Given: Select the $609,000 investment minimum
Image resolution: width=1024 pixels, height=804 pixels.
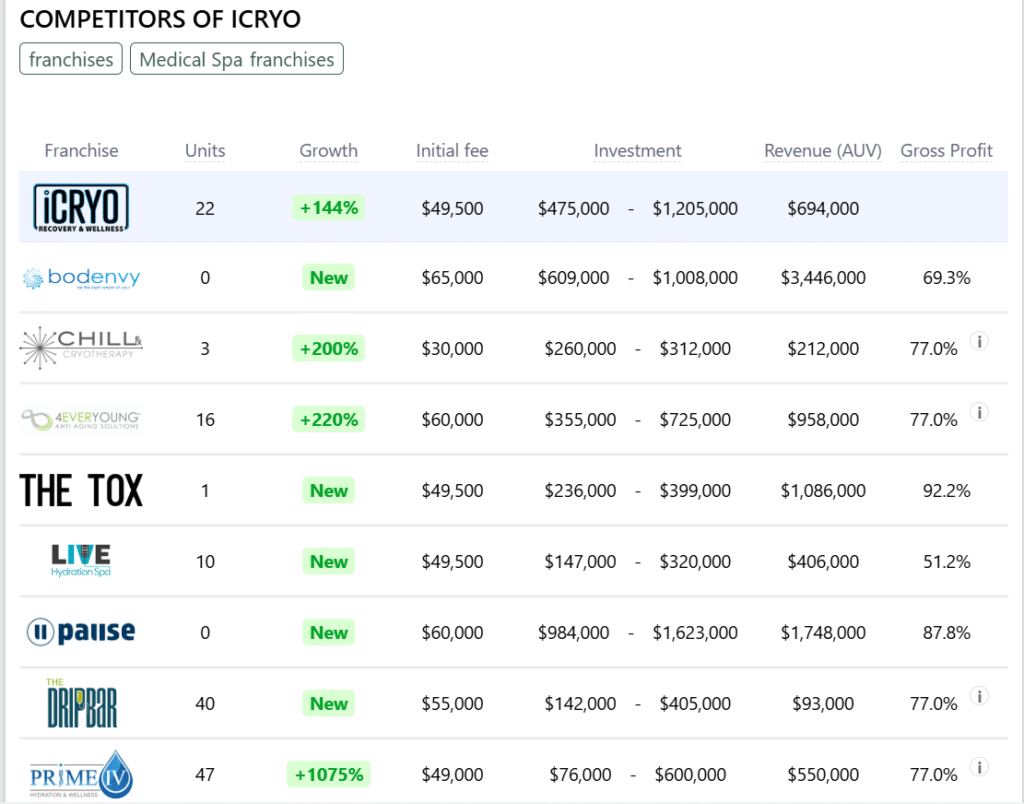Looking at the screenshot, I should coord(573,278).
